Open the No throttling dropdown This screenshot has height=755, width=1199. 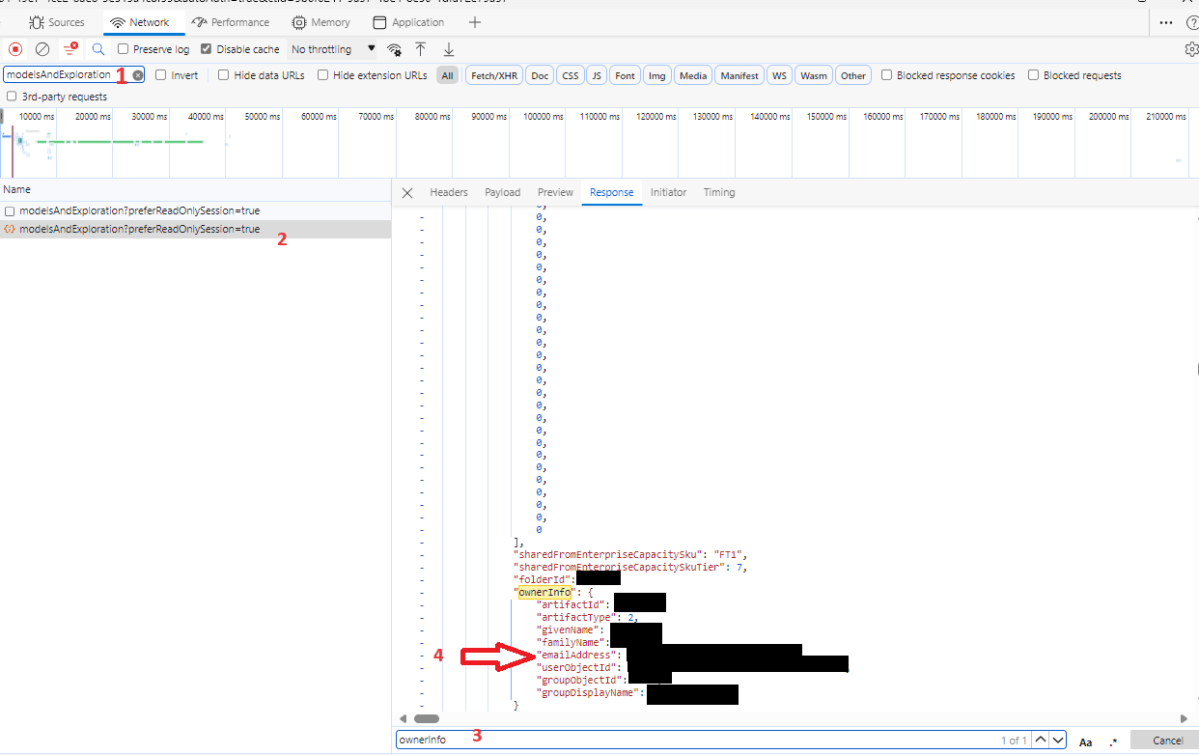coord(330,48)
